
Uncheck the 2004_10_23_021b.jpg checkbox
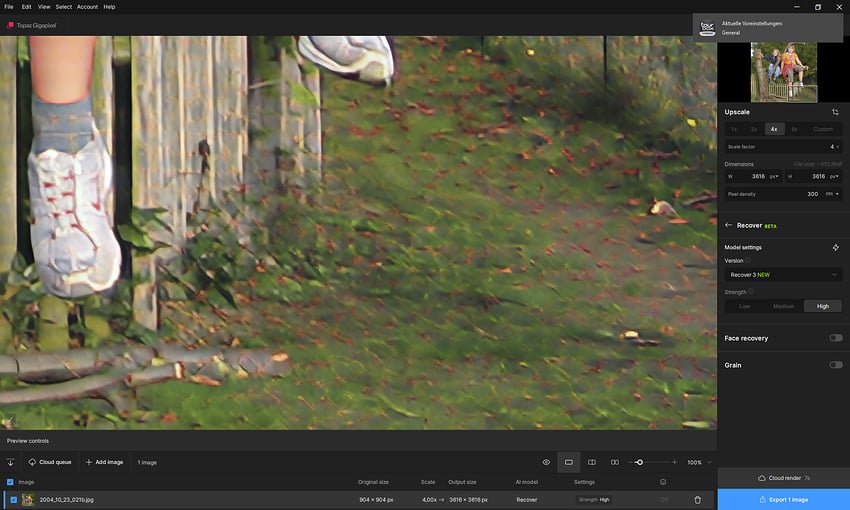[x=14, y=500]
